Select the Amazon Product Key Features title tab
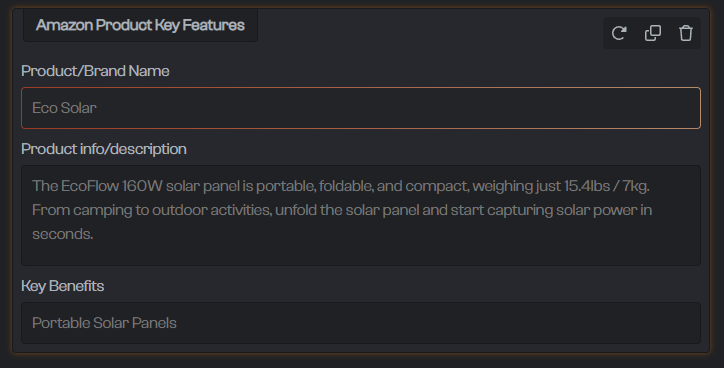The height and width of the screenshot is (368, 724). pos(140,25)
